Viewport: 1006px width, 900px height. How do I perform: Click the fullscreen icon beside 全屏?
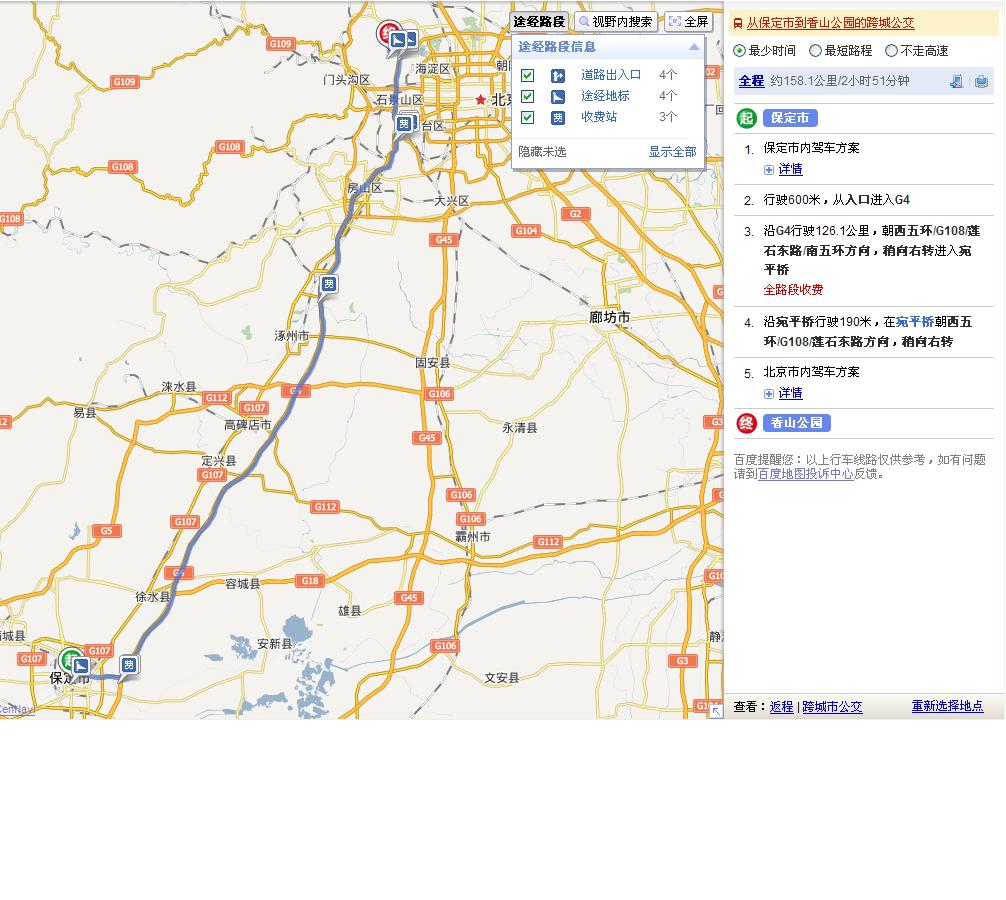(x=674, y=22)
